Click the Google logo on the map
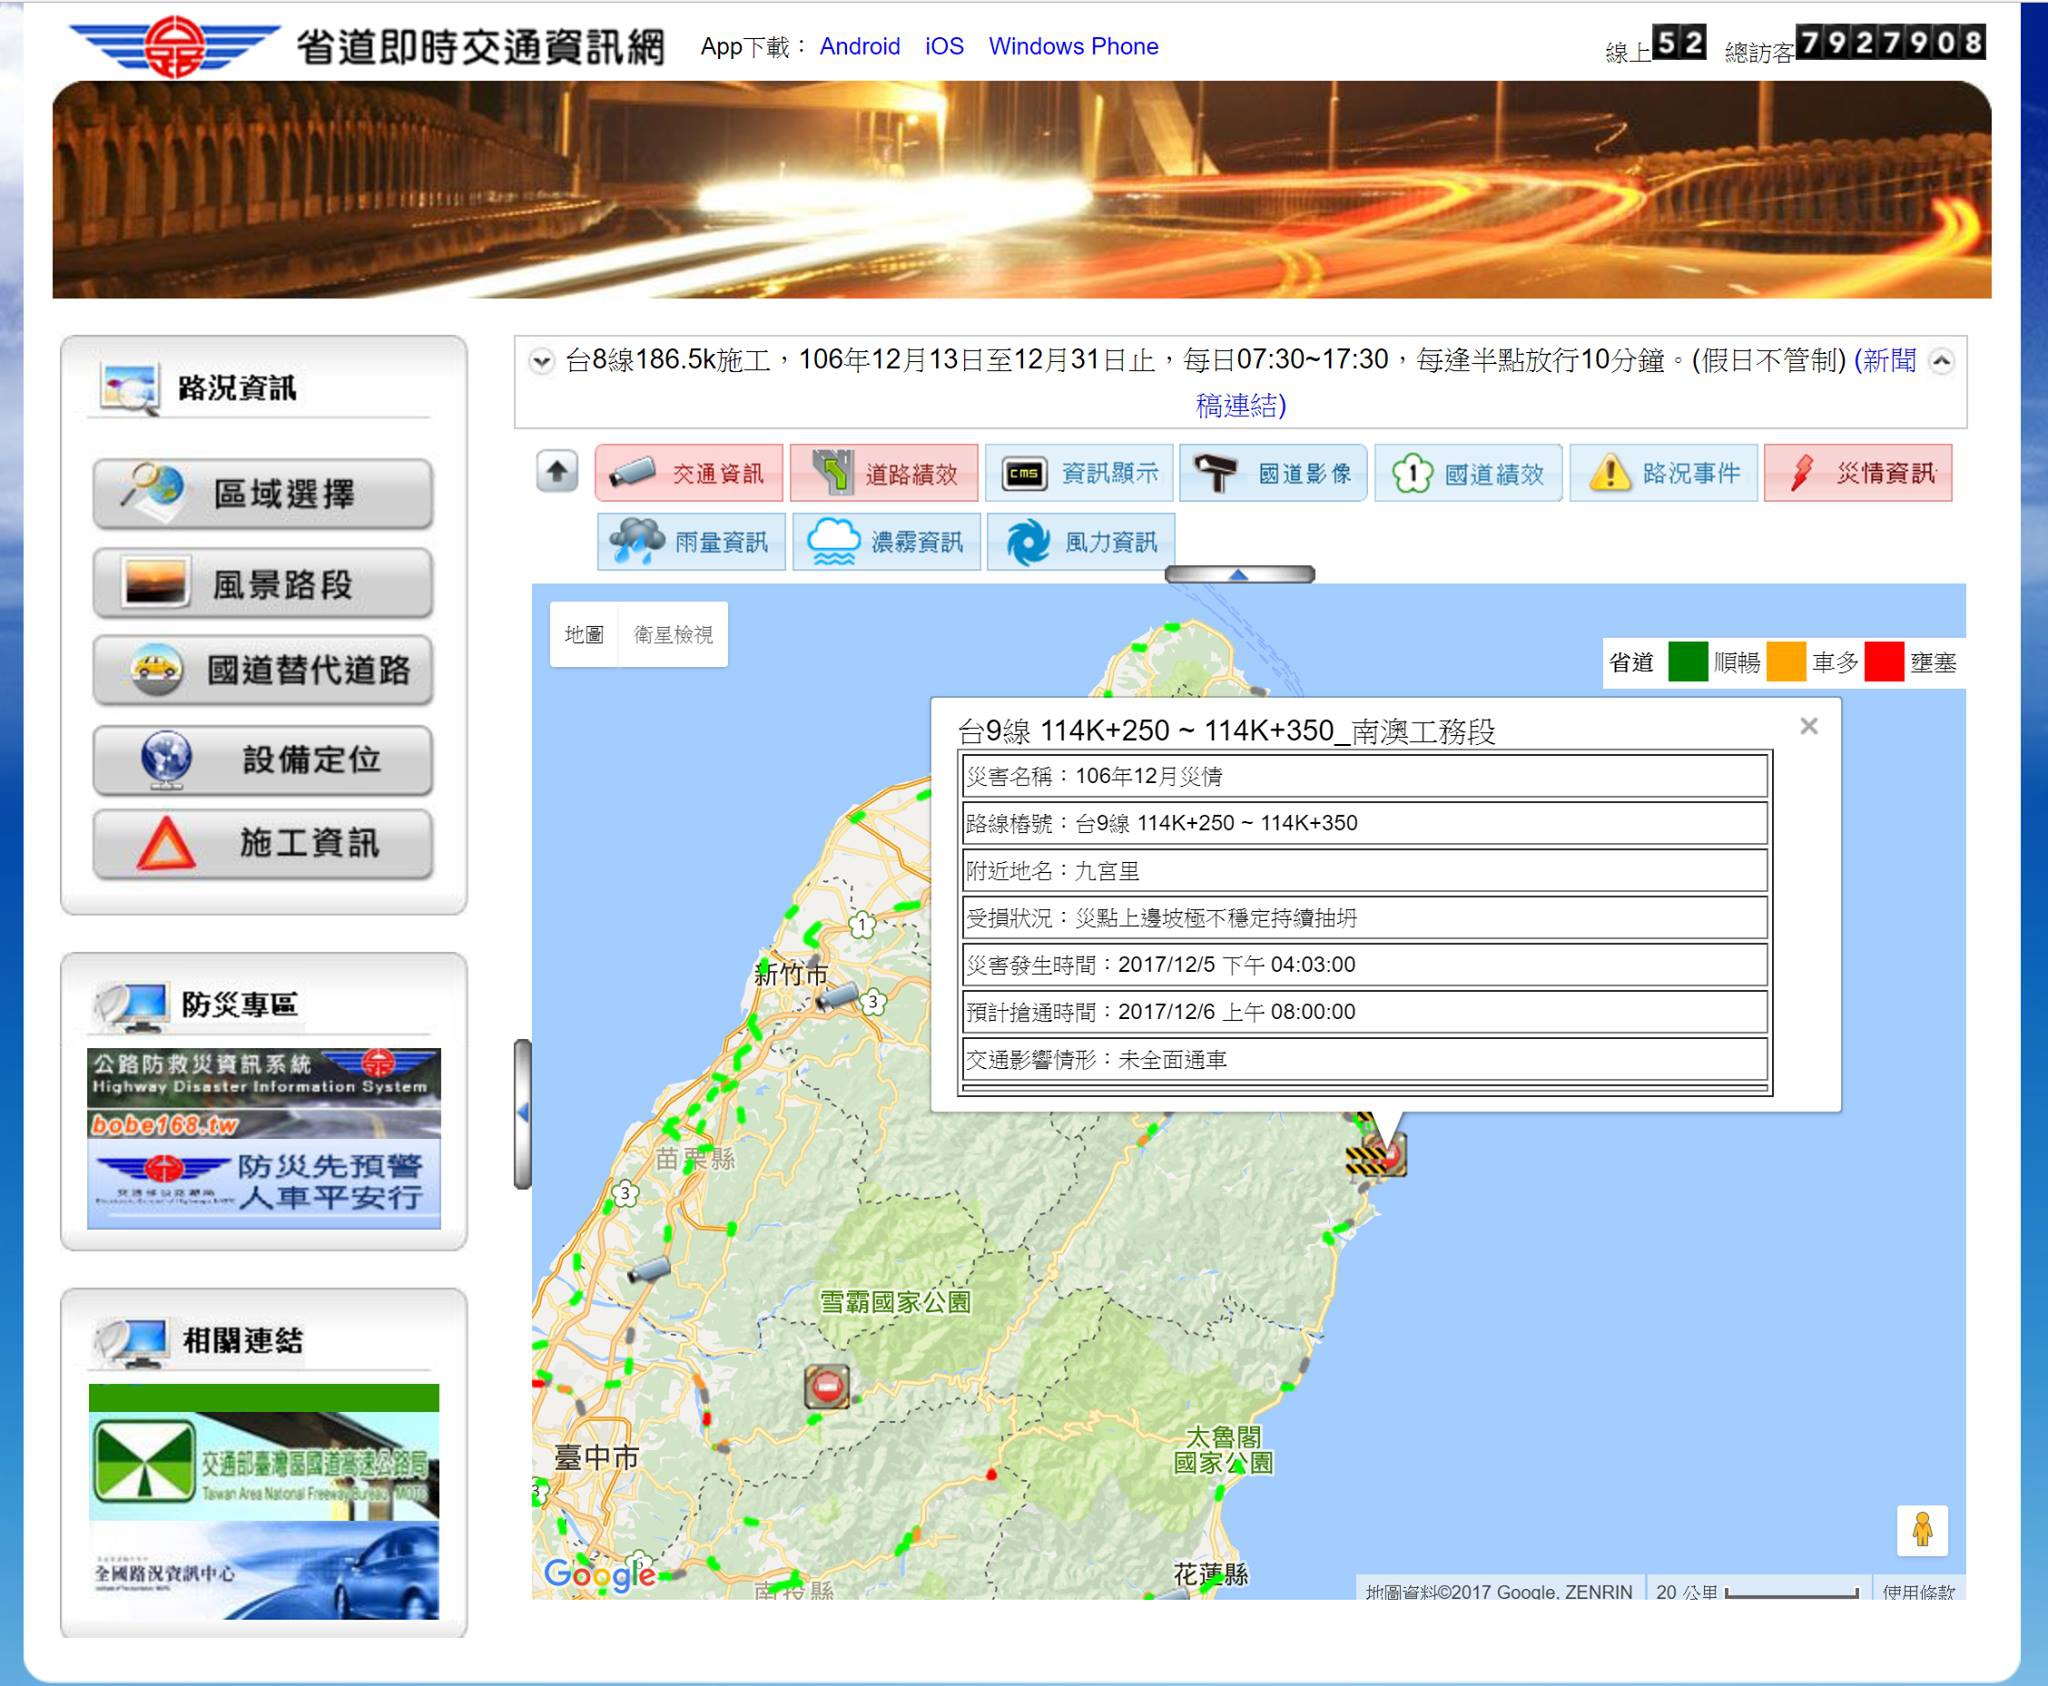Image resolution: width=2048 pixels, height=1686 pixels. pyautogui.click(x=600, y=1574)
